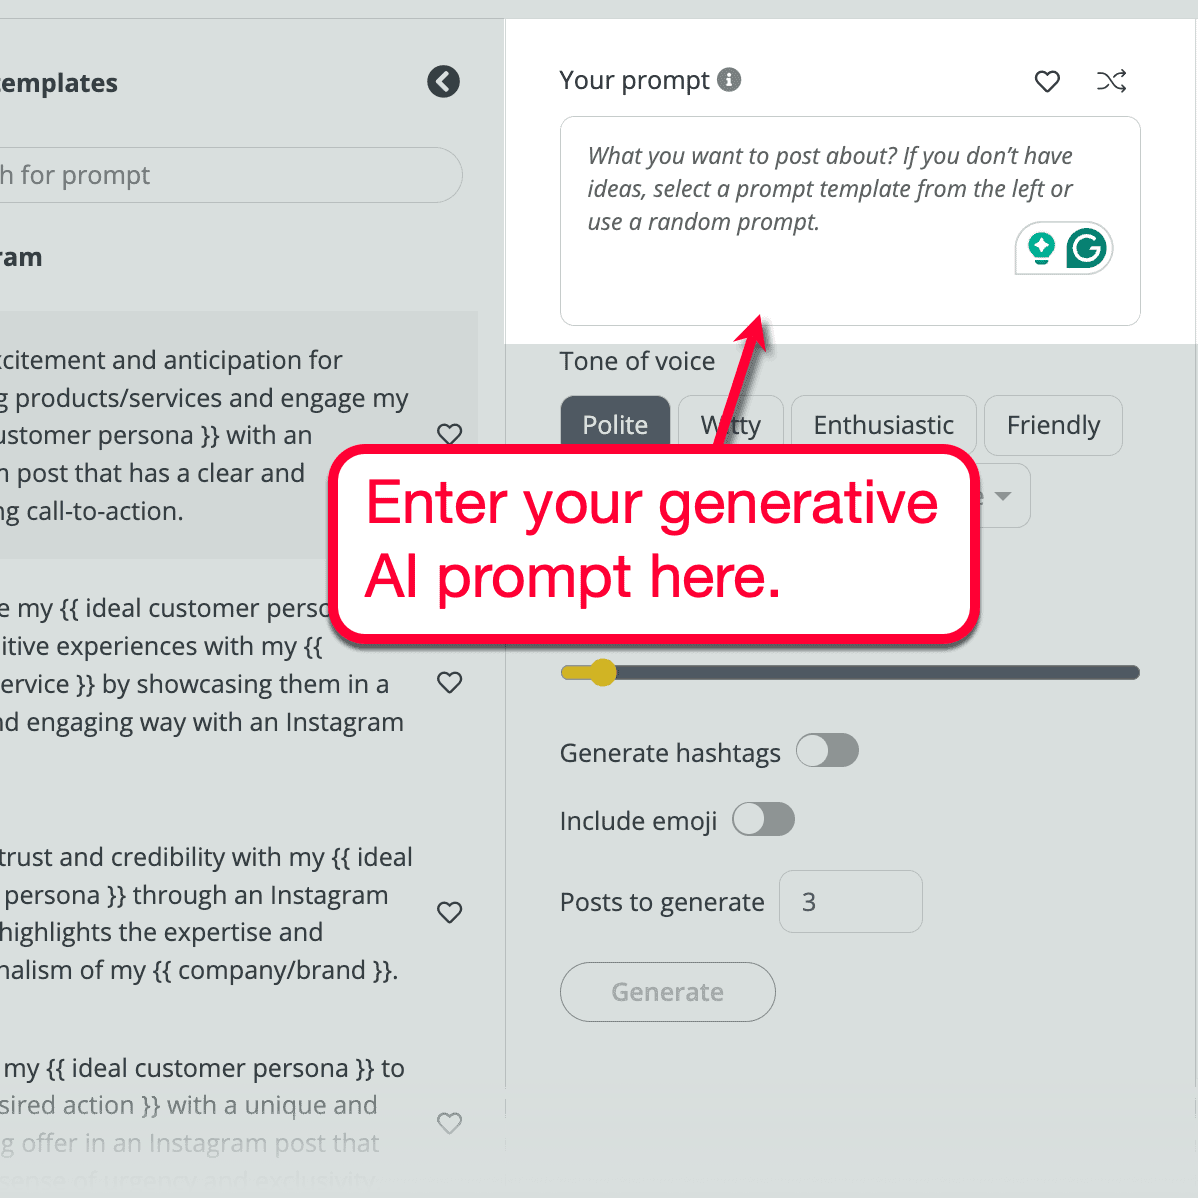
Task: Favorite the current prompt with the heart icon
Action: click(x=1047, y=82)
